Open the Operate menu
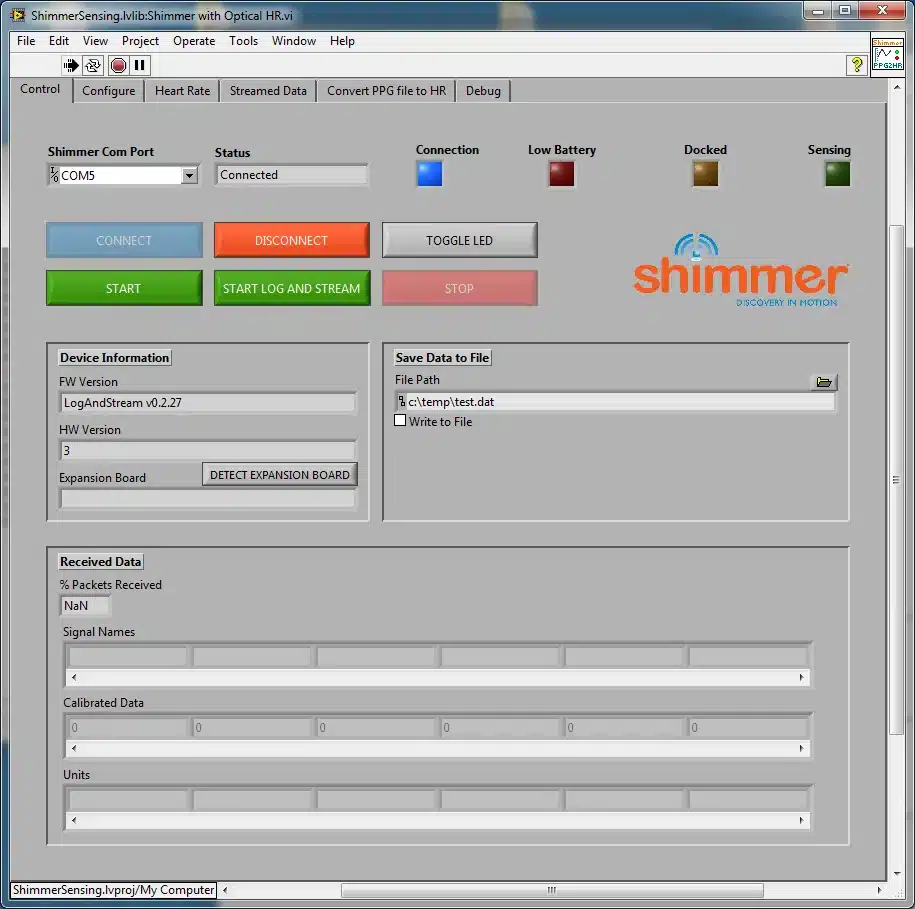The height and width of the screenshot is (909, 915). point(194,41)
